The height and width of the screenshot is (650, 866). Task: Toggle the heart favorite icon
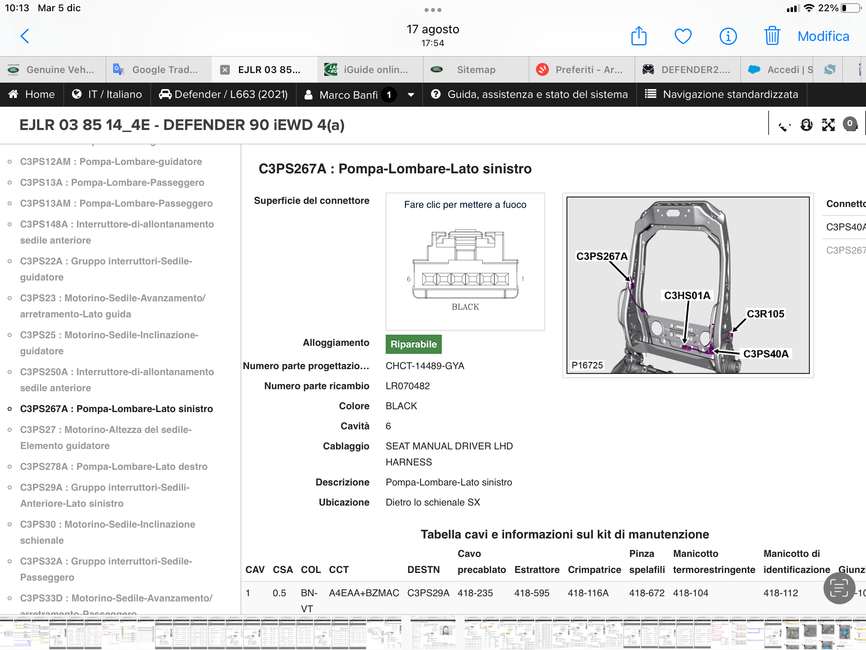(x=683, y=36)
